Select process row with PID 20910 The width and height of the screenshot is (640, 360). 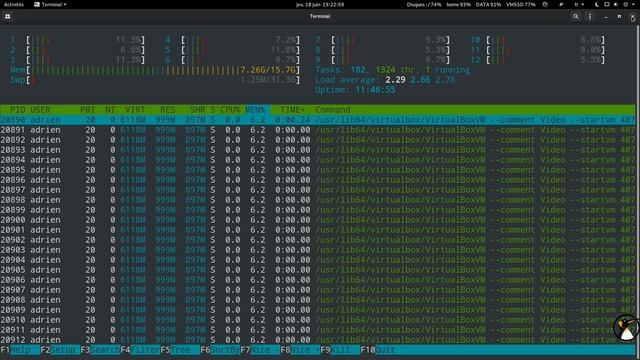point(318,320)
